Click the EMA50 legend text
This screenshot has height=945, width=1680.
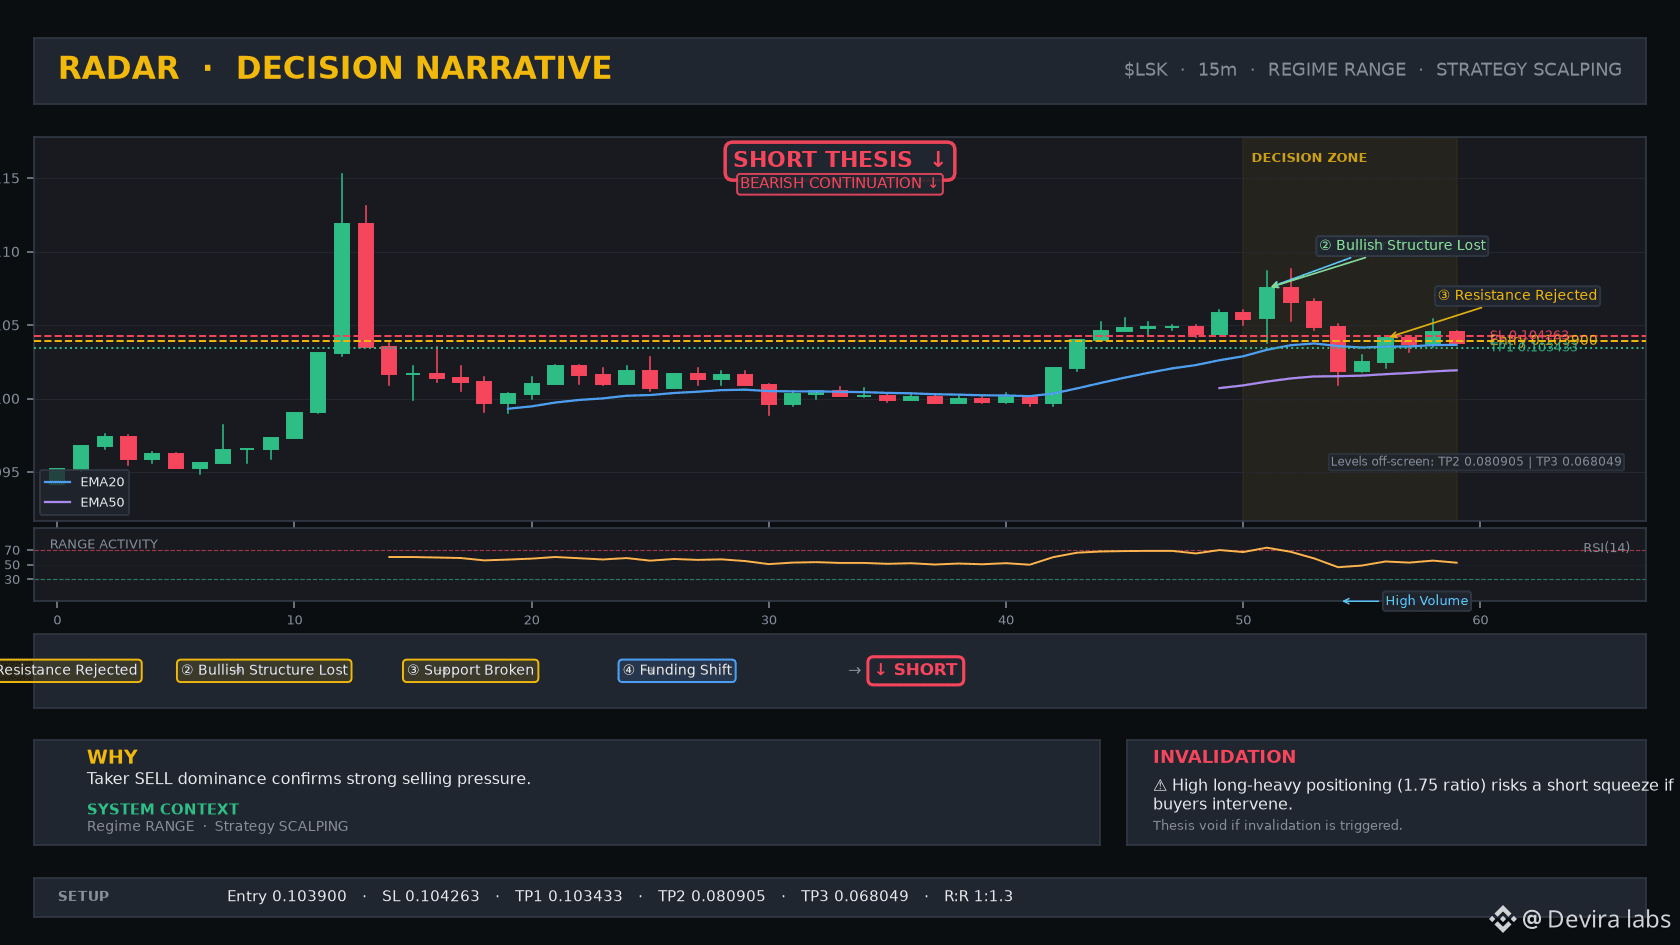coord(103,503)
